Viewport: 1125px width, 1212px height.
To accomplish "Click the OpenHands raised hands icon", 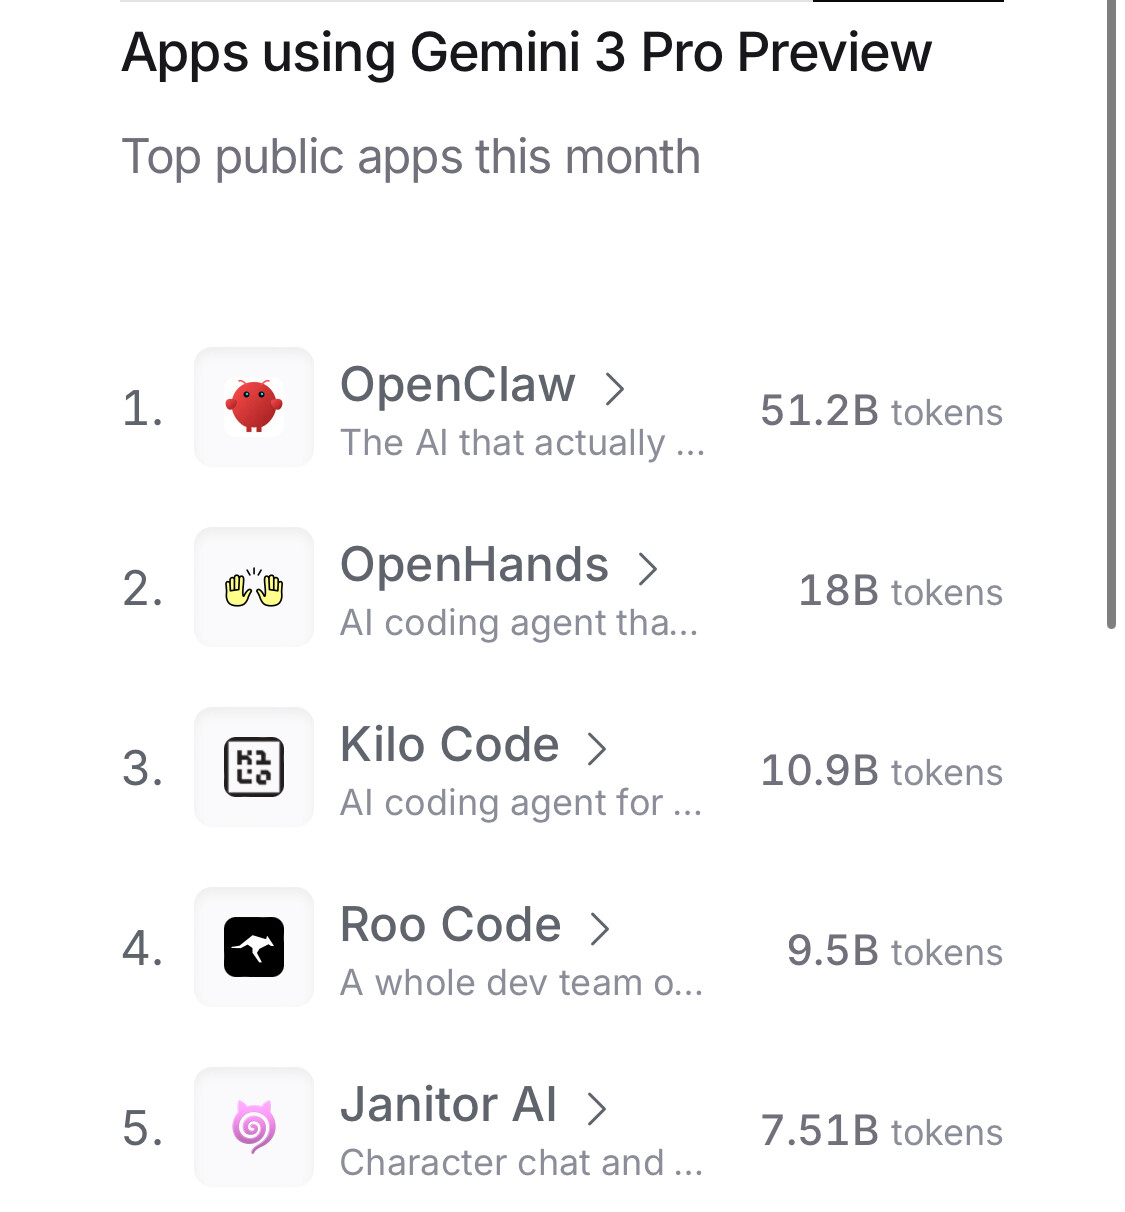I will click(254, 588).
